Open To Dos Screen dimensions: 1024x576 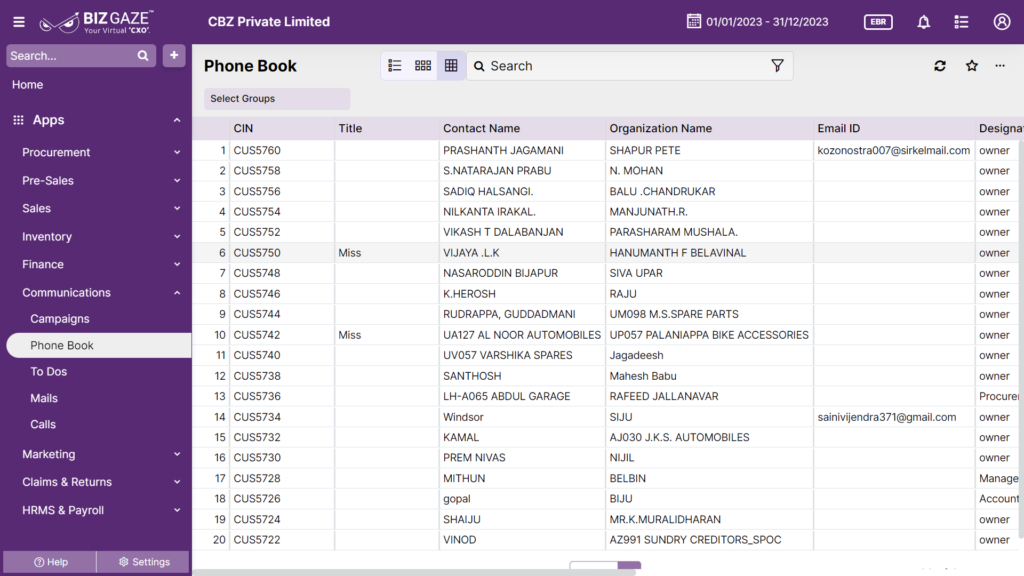coord(48,372)
